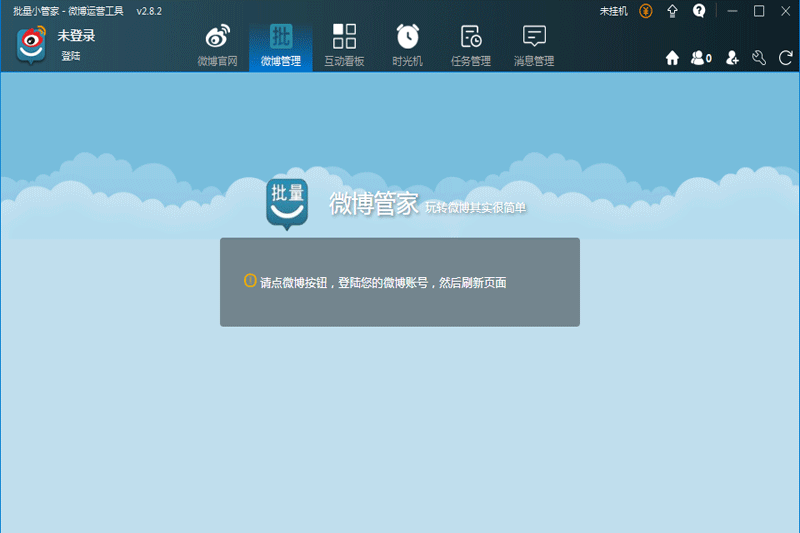Click the orange yuan coin icon
This screenshot has height=533, width=800.
tap(646, 11)
